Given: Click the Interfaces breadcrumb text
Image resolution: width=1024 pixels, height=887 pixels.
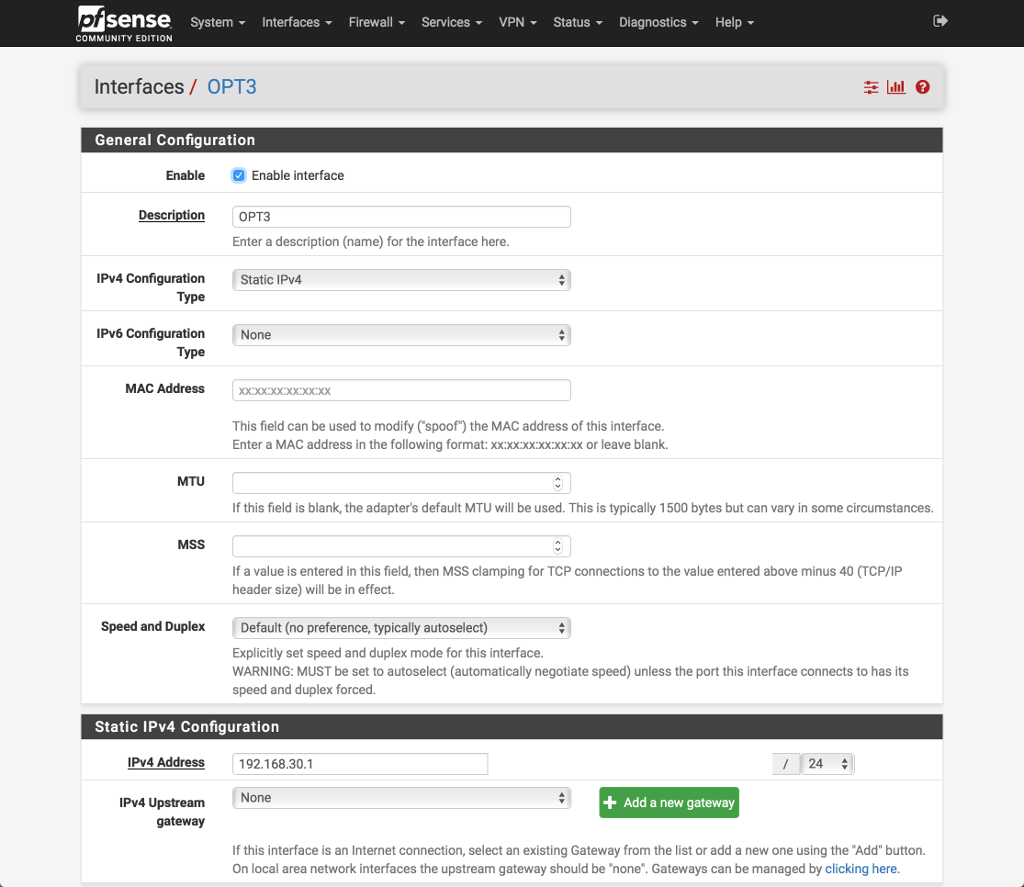Looking at the screenshot, I should [x=139, y=87].
